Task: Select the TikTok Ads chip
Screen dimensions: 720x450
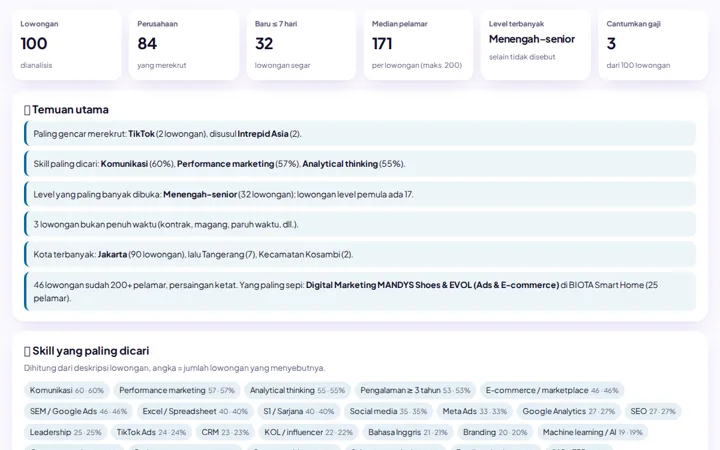Action: pos(151,433)
